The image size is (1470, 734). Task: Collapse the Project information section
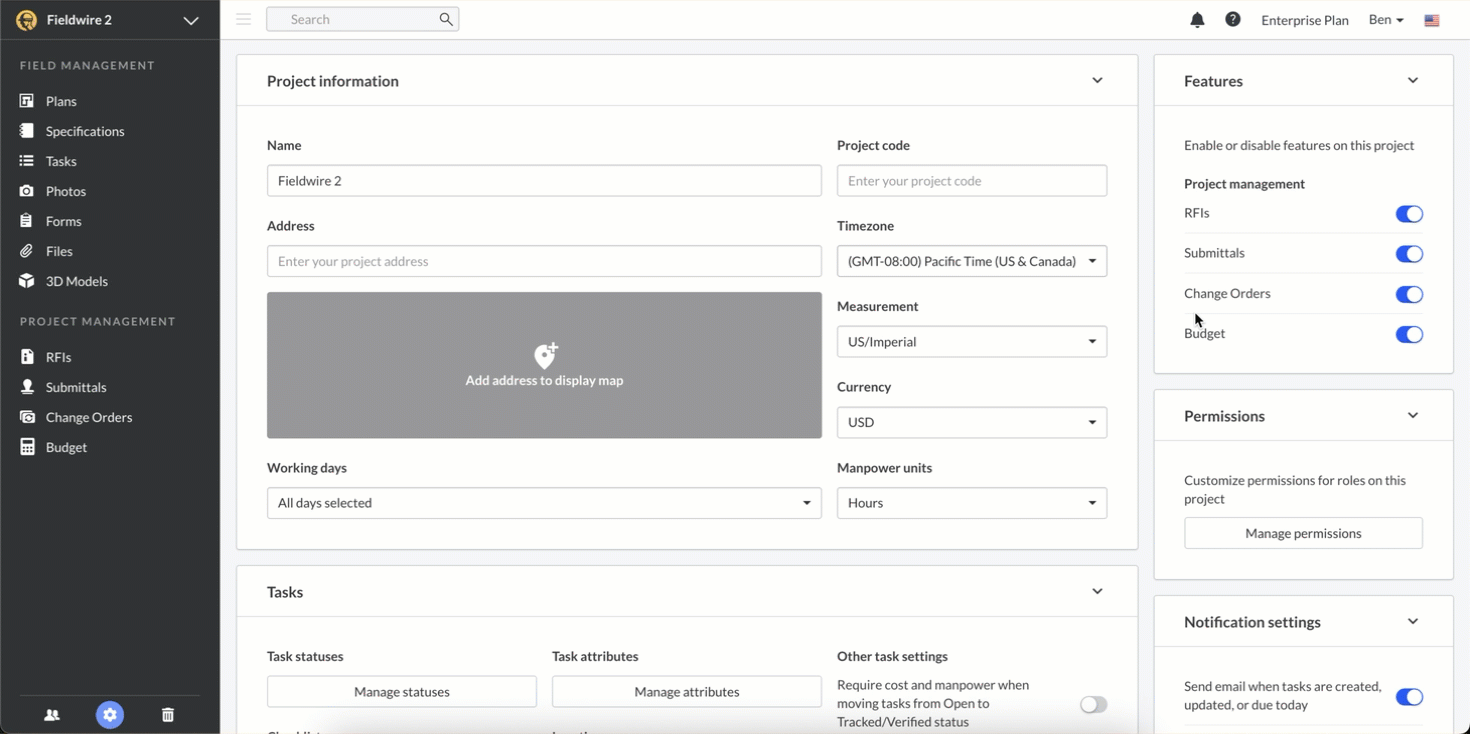[1097, 81]
